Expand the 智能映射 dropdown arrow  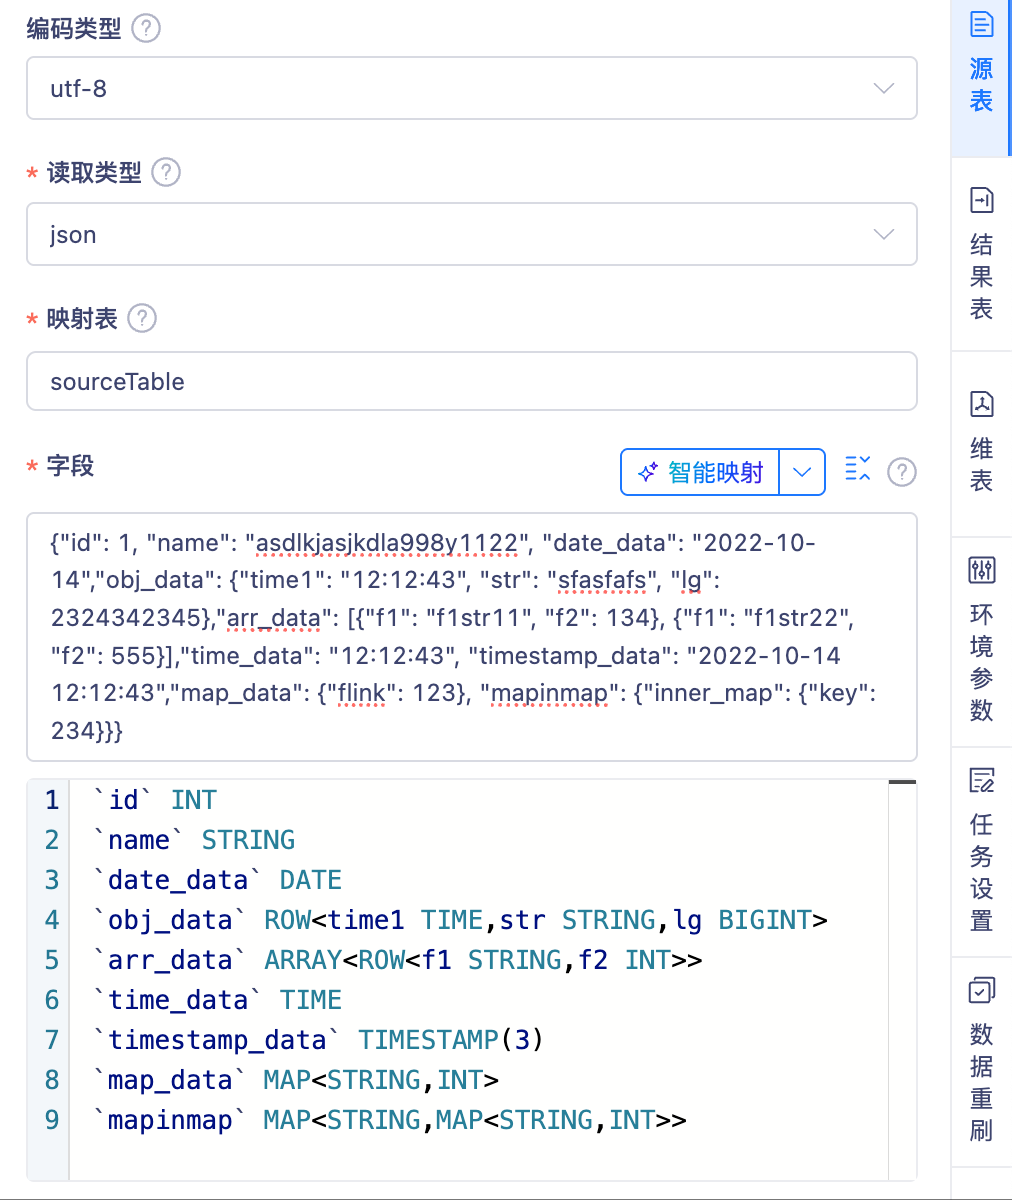point(802,472)
